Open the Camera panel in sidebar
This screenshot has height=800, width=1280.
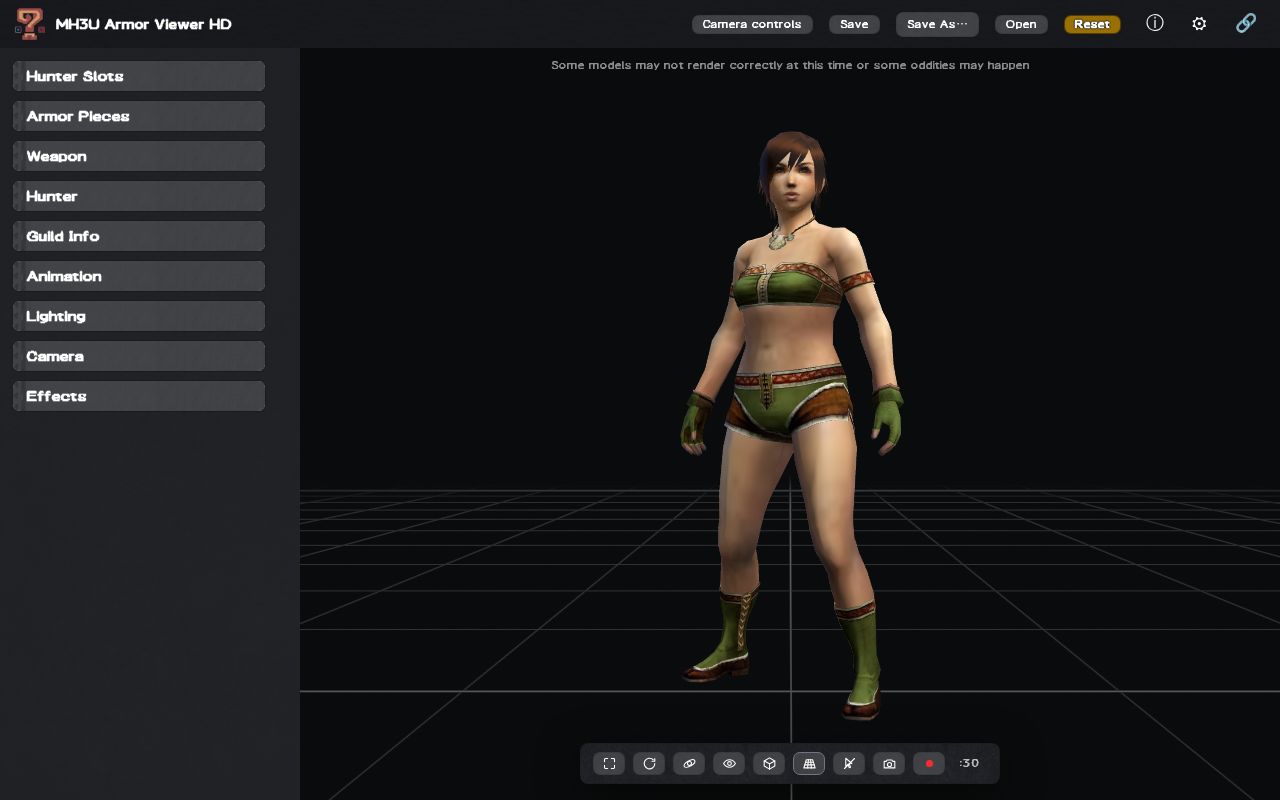click(x=139, y=356)
